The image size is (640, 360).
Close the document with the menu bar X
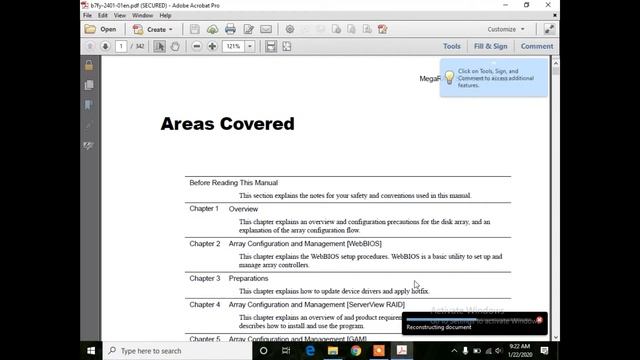[555, 15]
